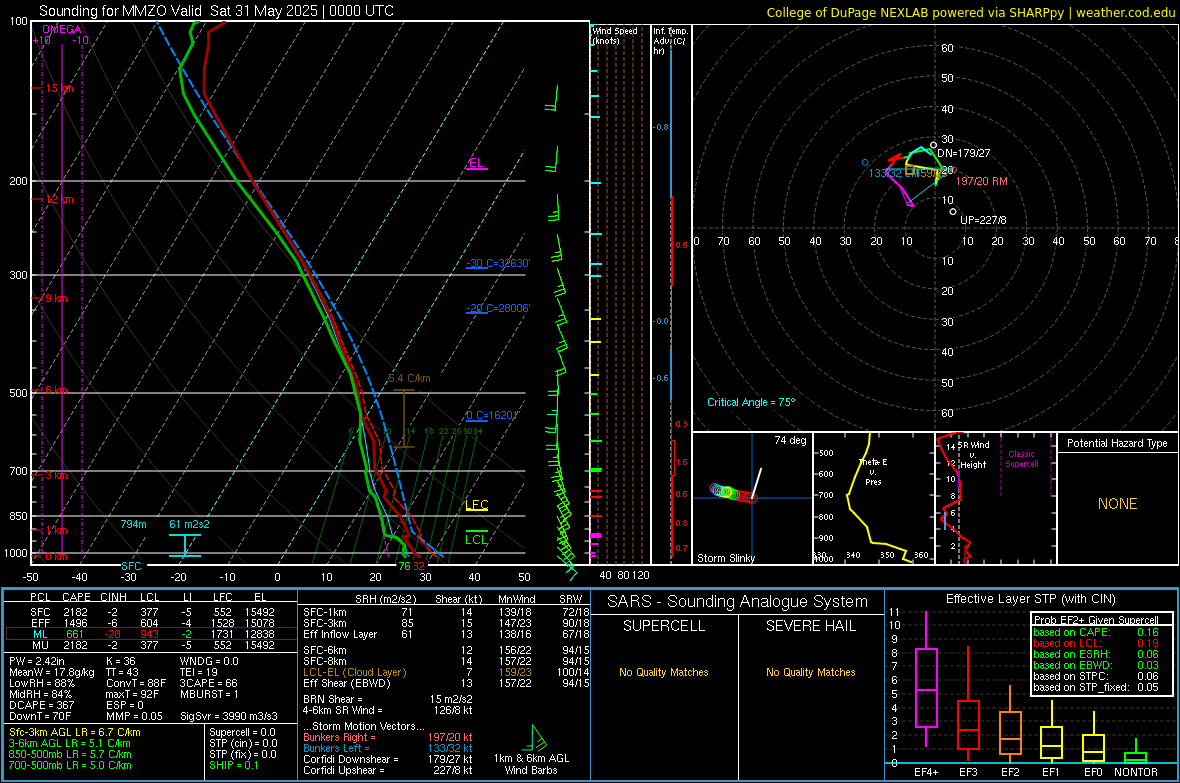Click the blue Bunkers Left storm motion line
This screenshot has height=783, width=1180.
[x=388, y=748]
